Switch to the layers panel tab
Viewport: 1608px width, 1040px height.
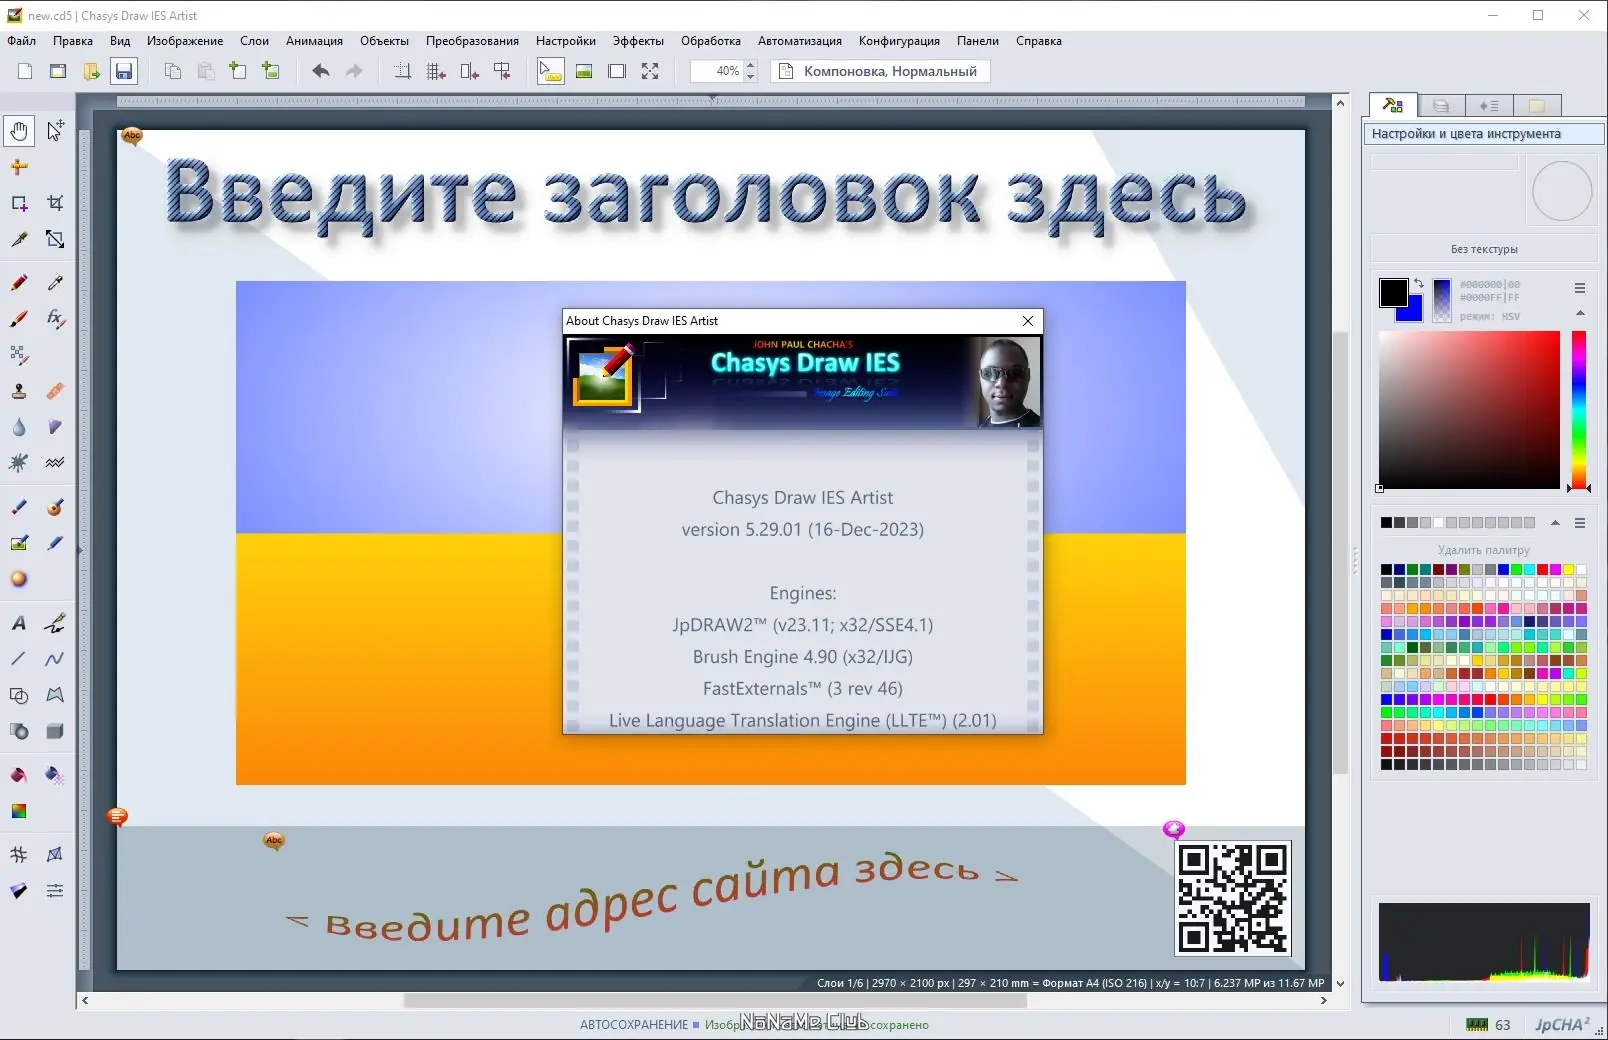pos(1441,105)
